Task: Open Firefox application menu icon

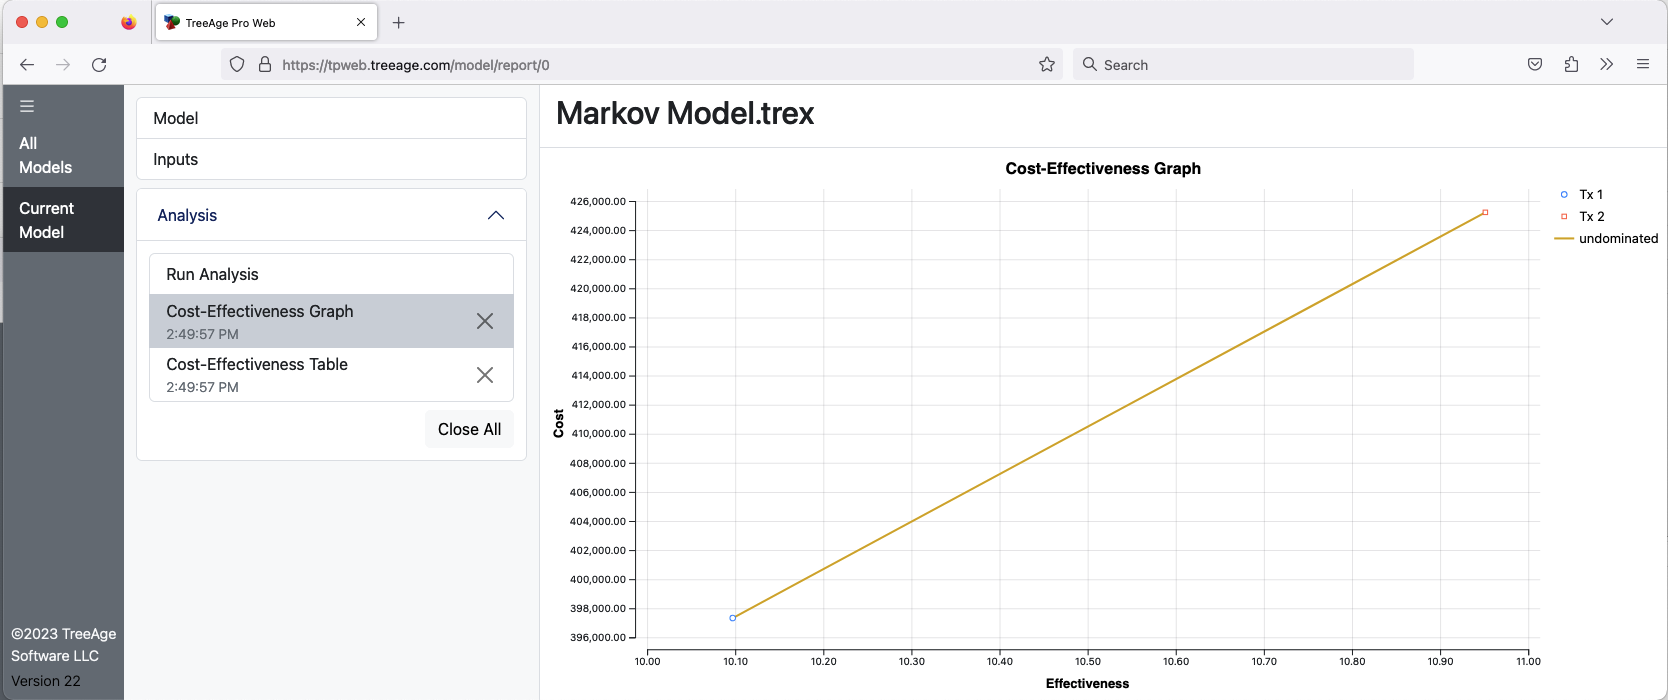Action: pos(1643,65)
